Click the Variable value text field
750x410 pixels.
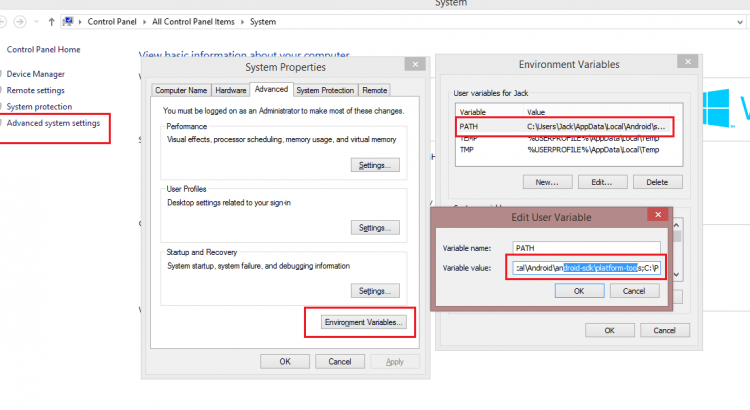pyautogui.click(x=587, y=268)
